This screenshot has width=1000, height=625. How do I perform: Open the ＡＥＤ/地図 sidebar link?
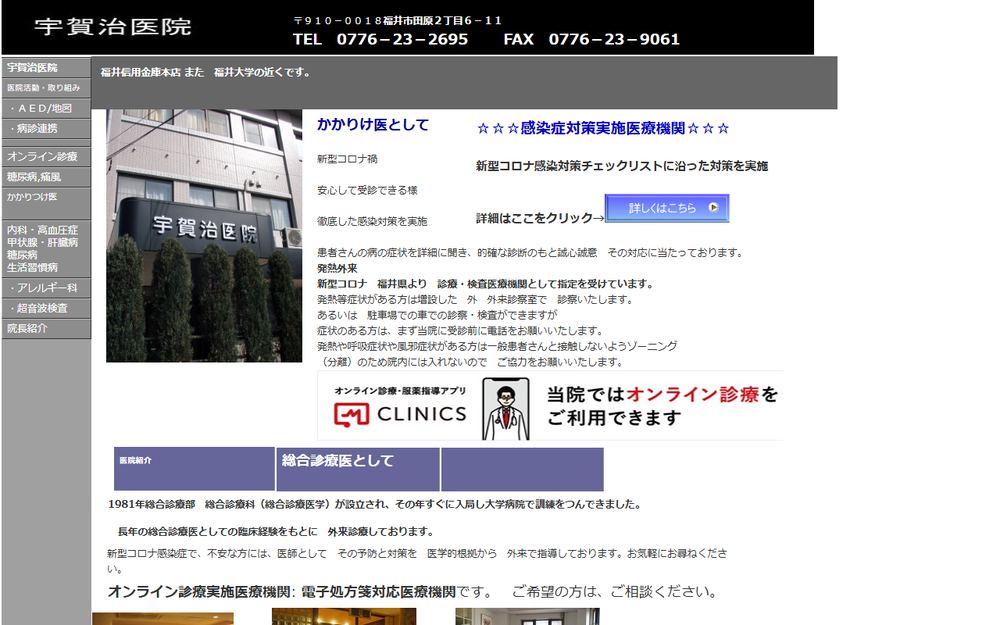point(46,108)
